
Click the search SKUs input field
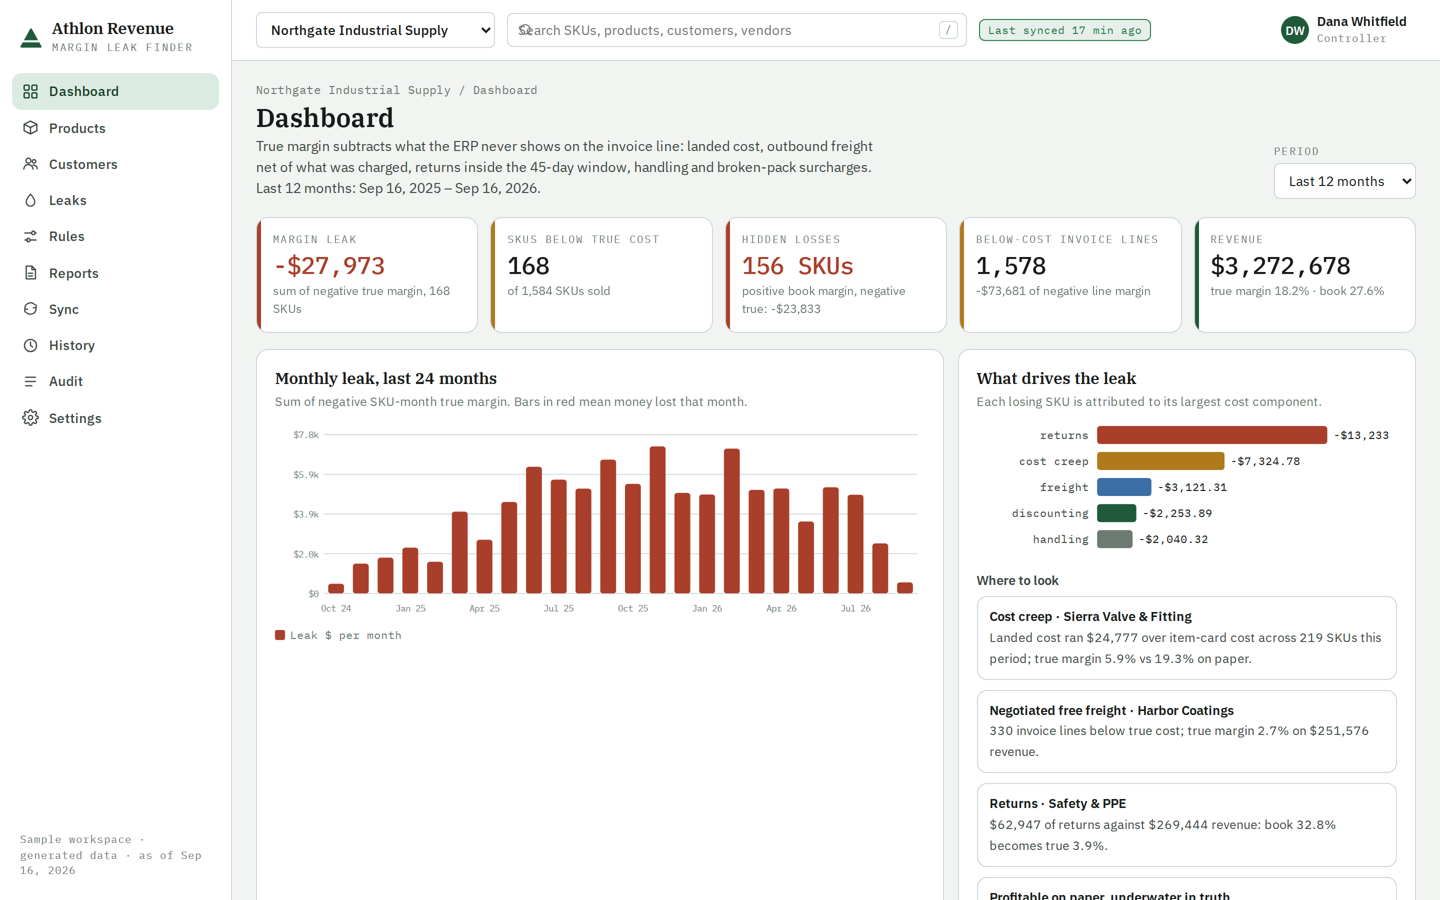[737, 30]
